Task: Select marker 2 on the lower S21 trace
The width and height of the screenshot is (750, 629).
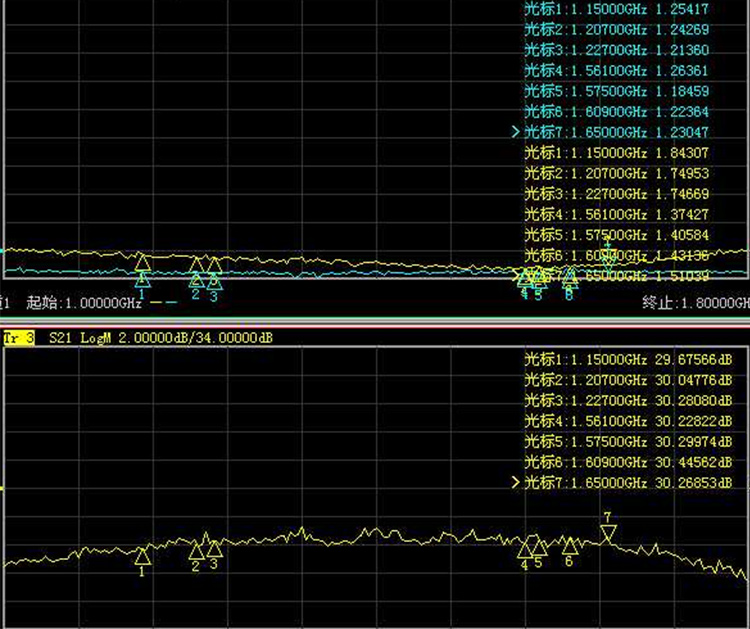Action: click(x=196, y=549)
